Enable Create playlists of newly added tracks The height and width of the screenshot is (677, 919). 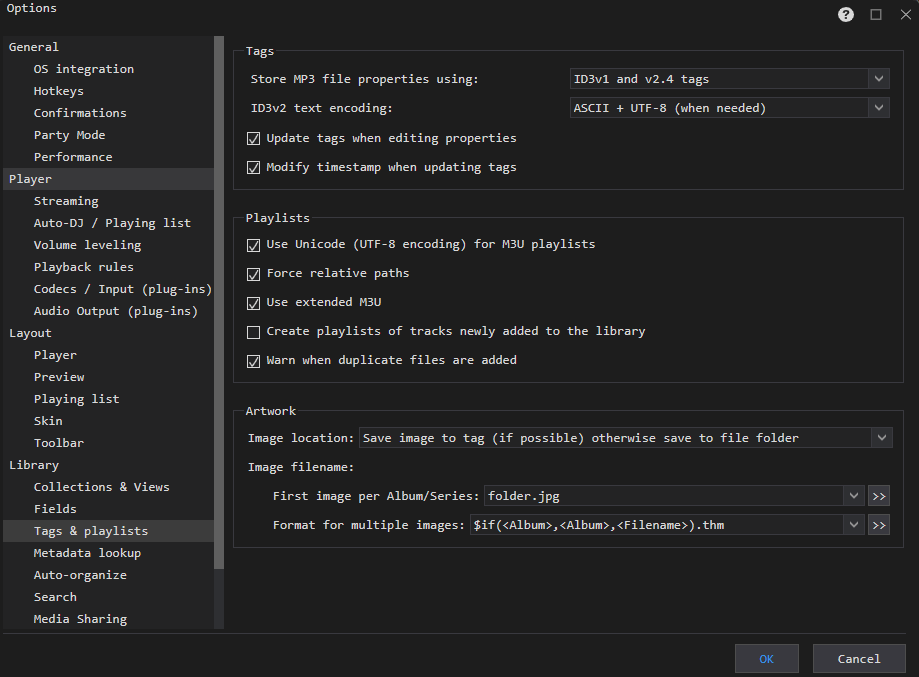(x=253, y=331)
